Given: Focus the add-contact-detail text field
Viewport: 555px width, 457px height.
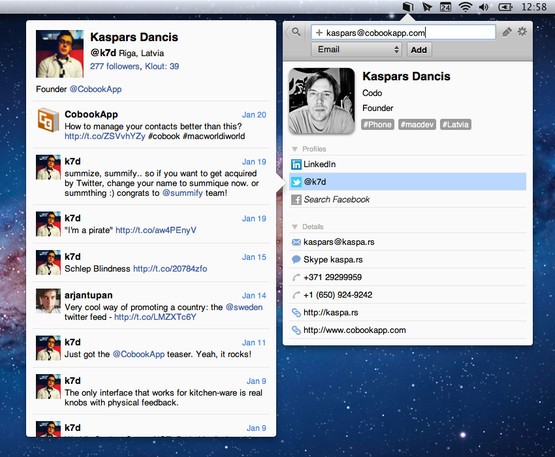Looking at the screenshot, I should tap(404, 33).
